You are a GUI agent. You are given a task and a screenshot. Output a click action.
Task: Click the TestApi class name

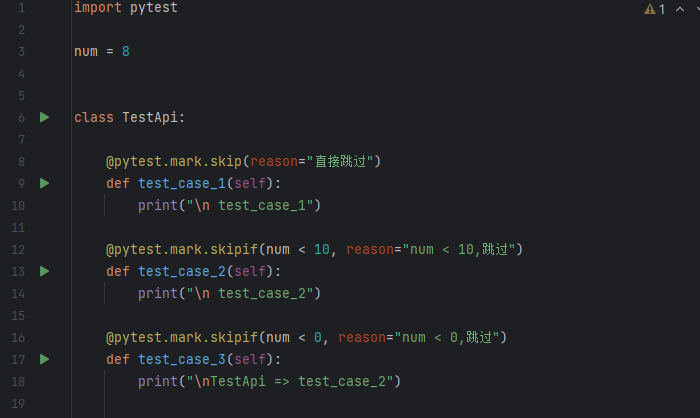(x=150, y=117)
